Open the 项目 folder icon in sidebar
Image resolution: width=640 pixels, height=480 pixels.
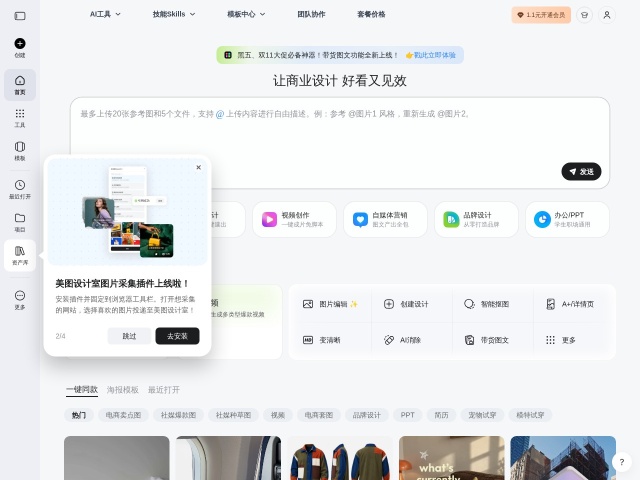tap(20, 222)
